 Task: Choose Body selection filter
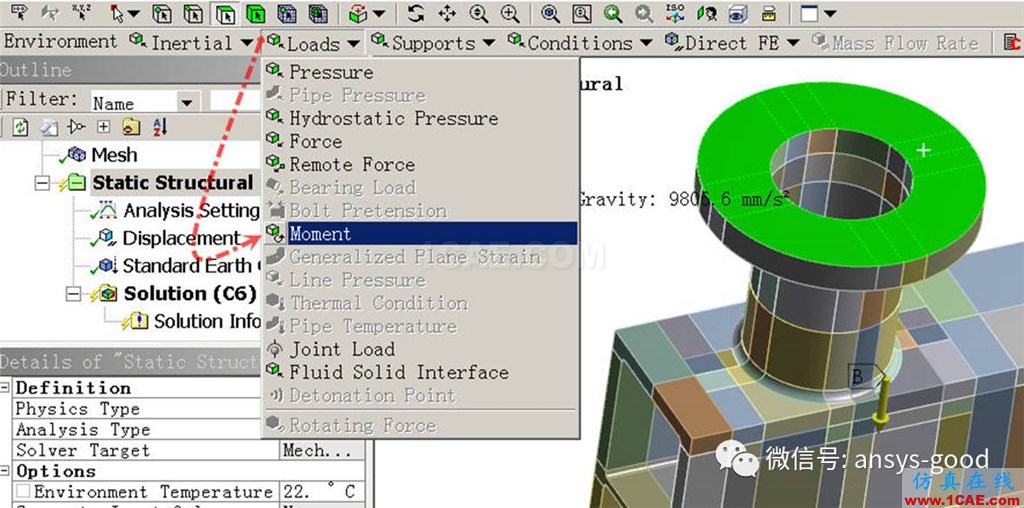(255, 13)
